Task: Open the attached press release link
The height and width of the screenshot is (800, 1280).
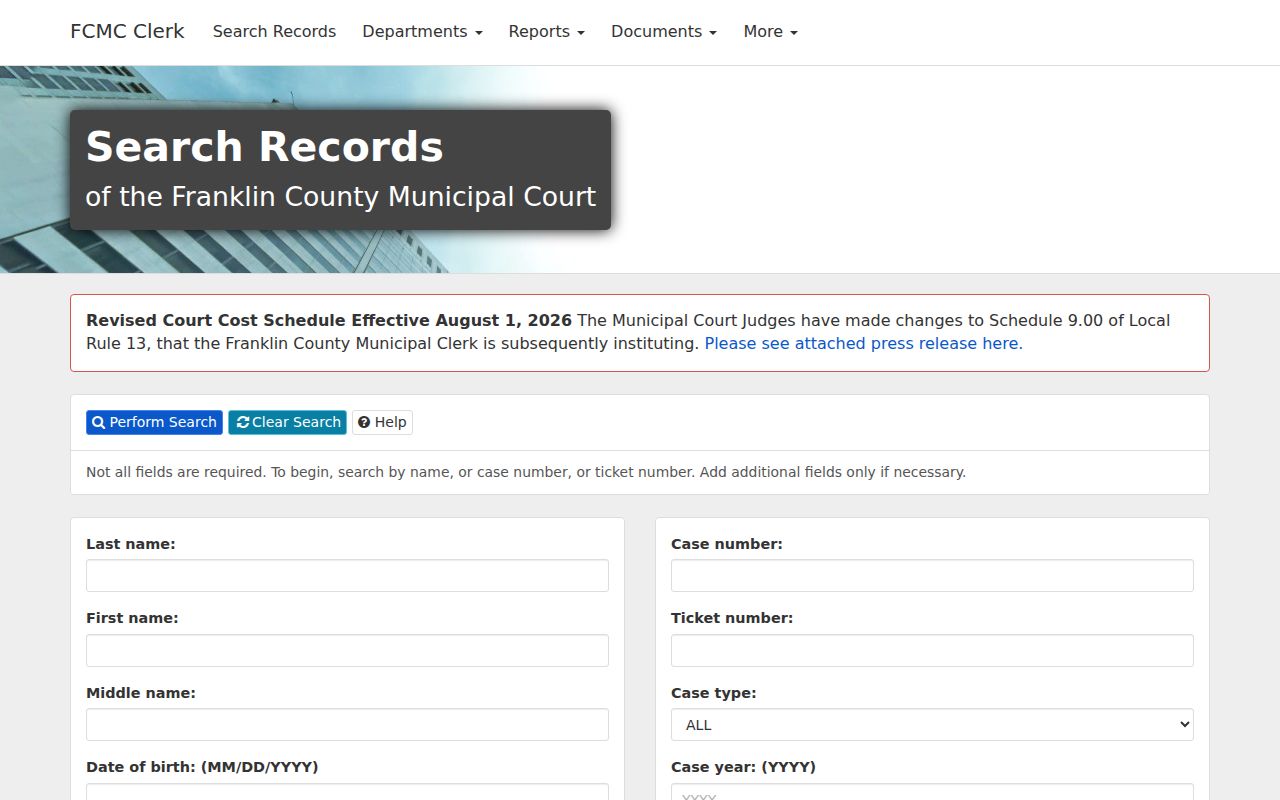Action: [863, 343]
